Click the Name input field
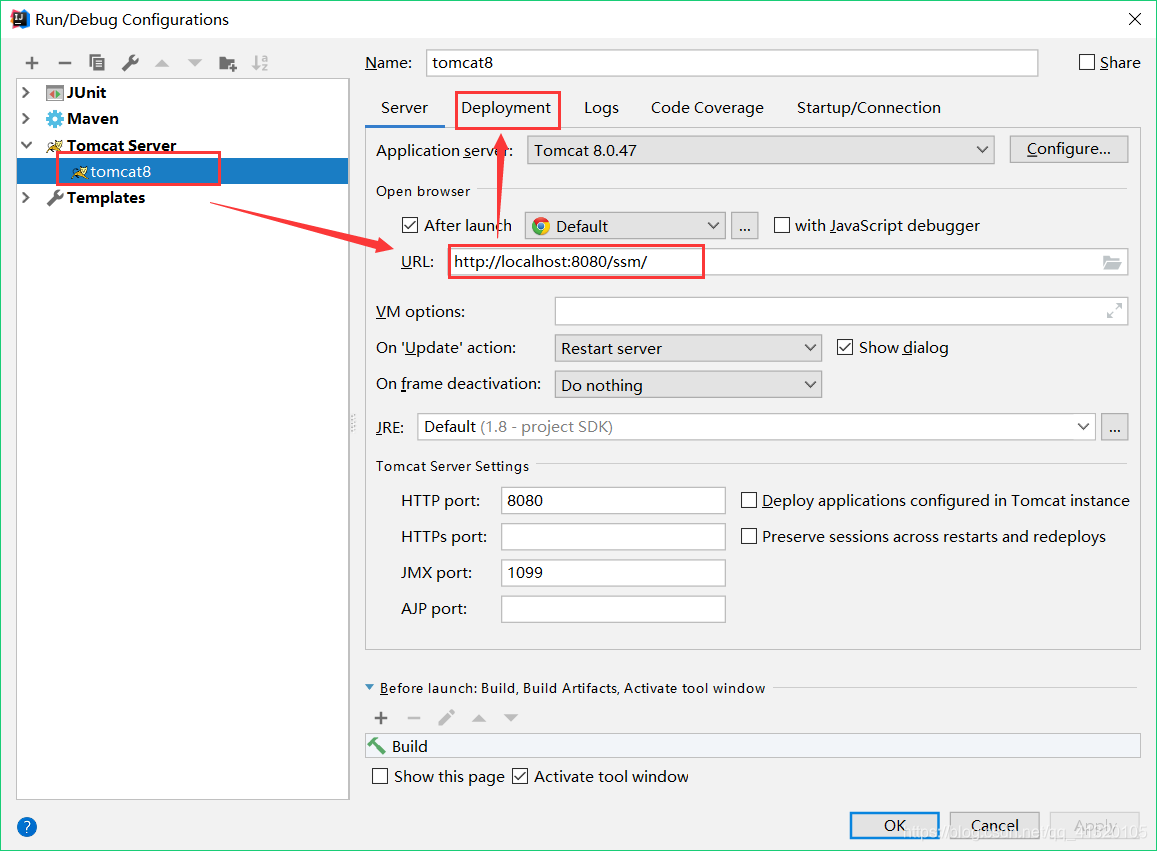 732,63
